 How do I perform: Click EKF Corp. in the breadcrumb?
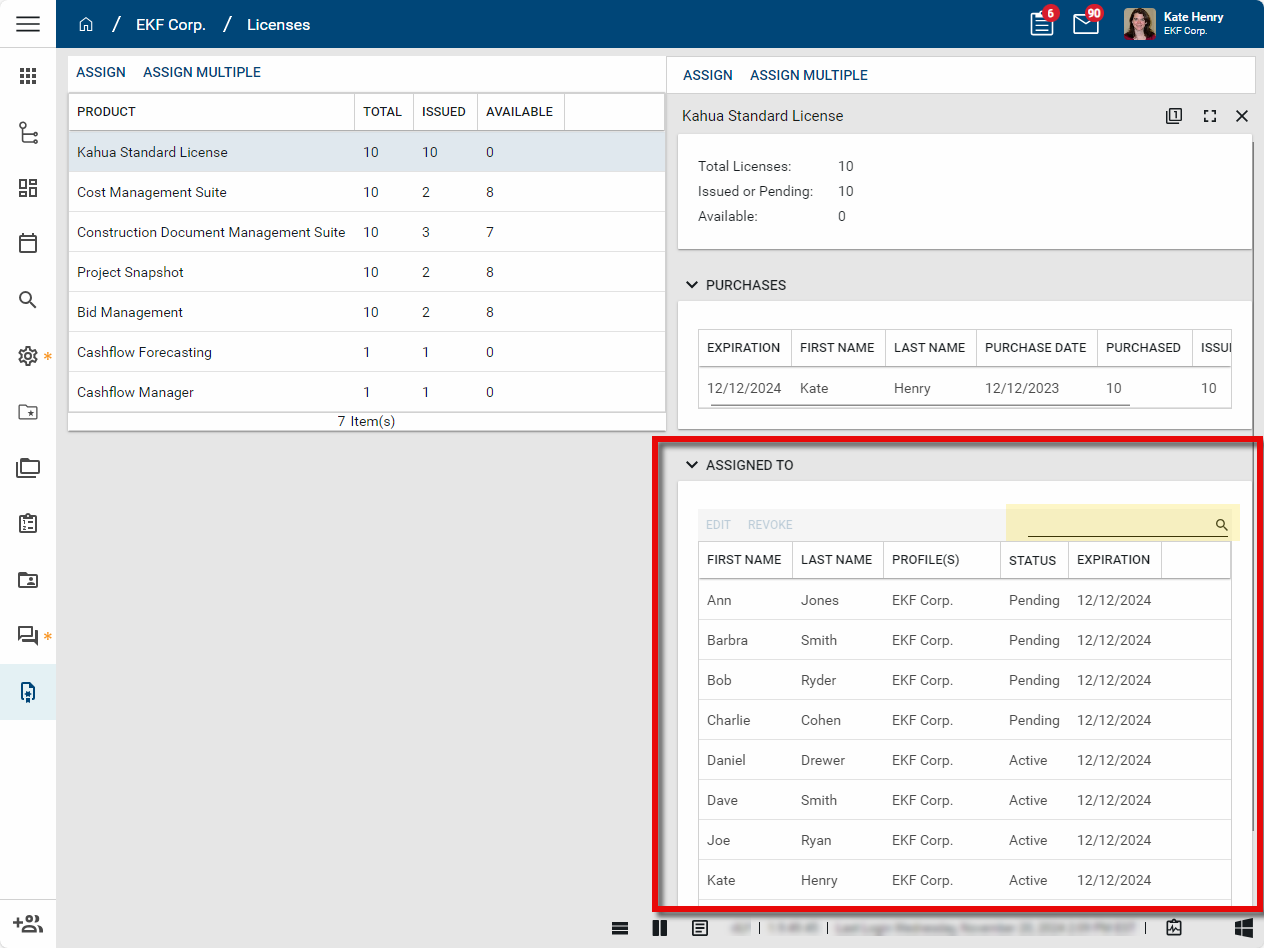171,24
